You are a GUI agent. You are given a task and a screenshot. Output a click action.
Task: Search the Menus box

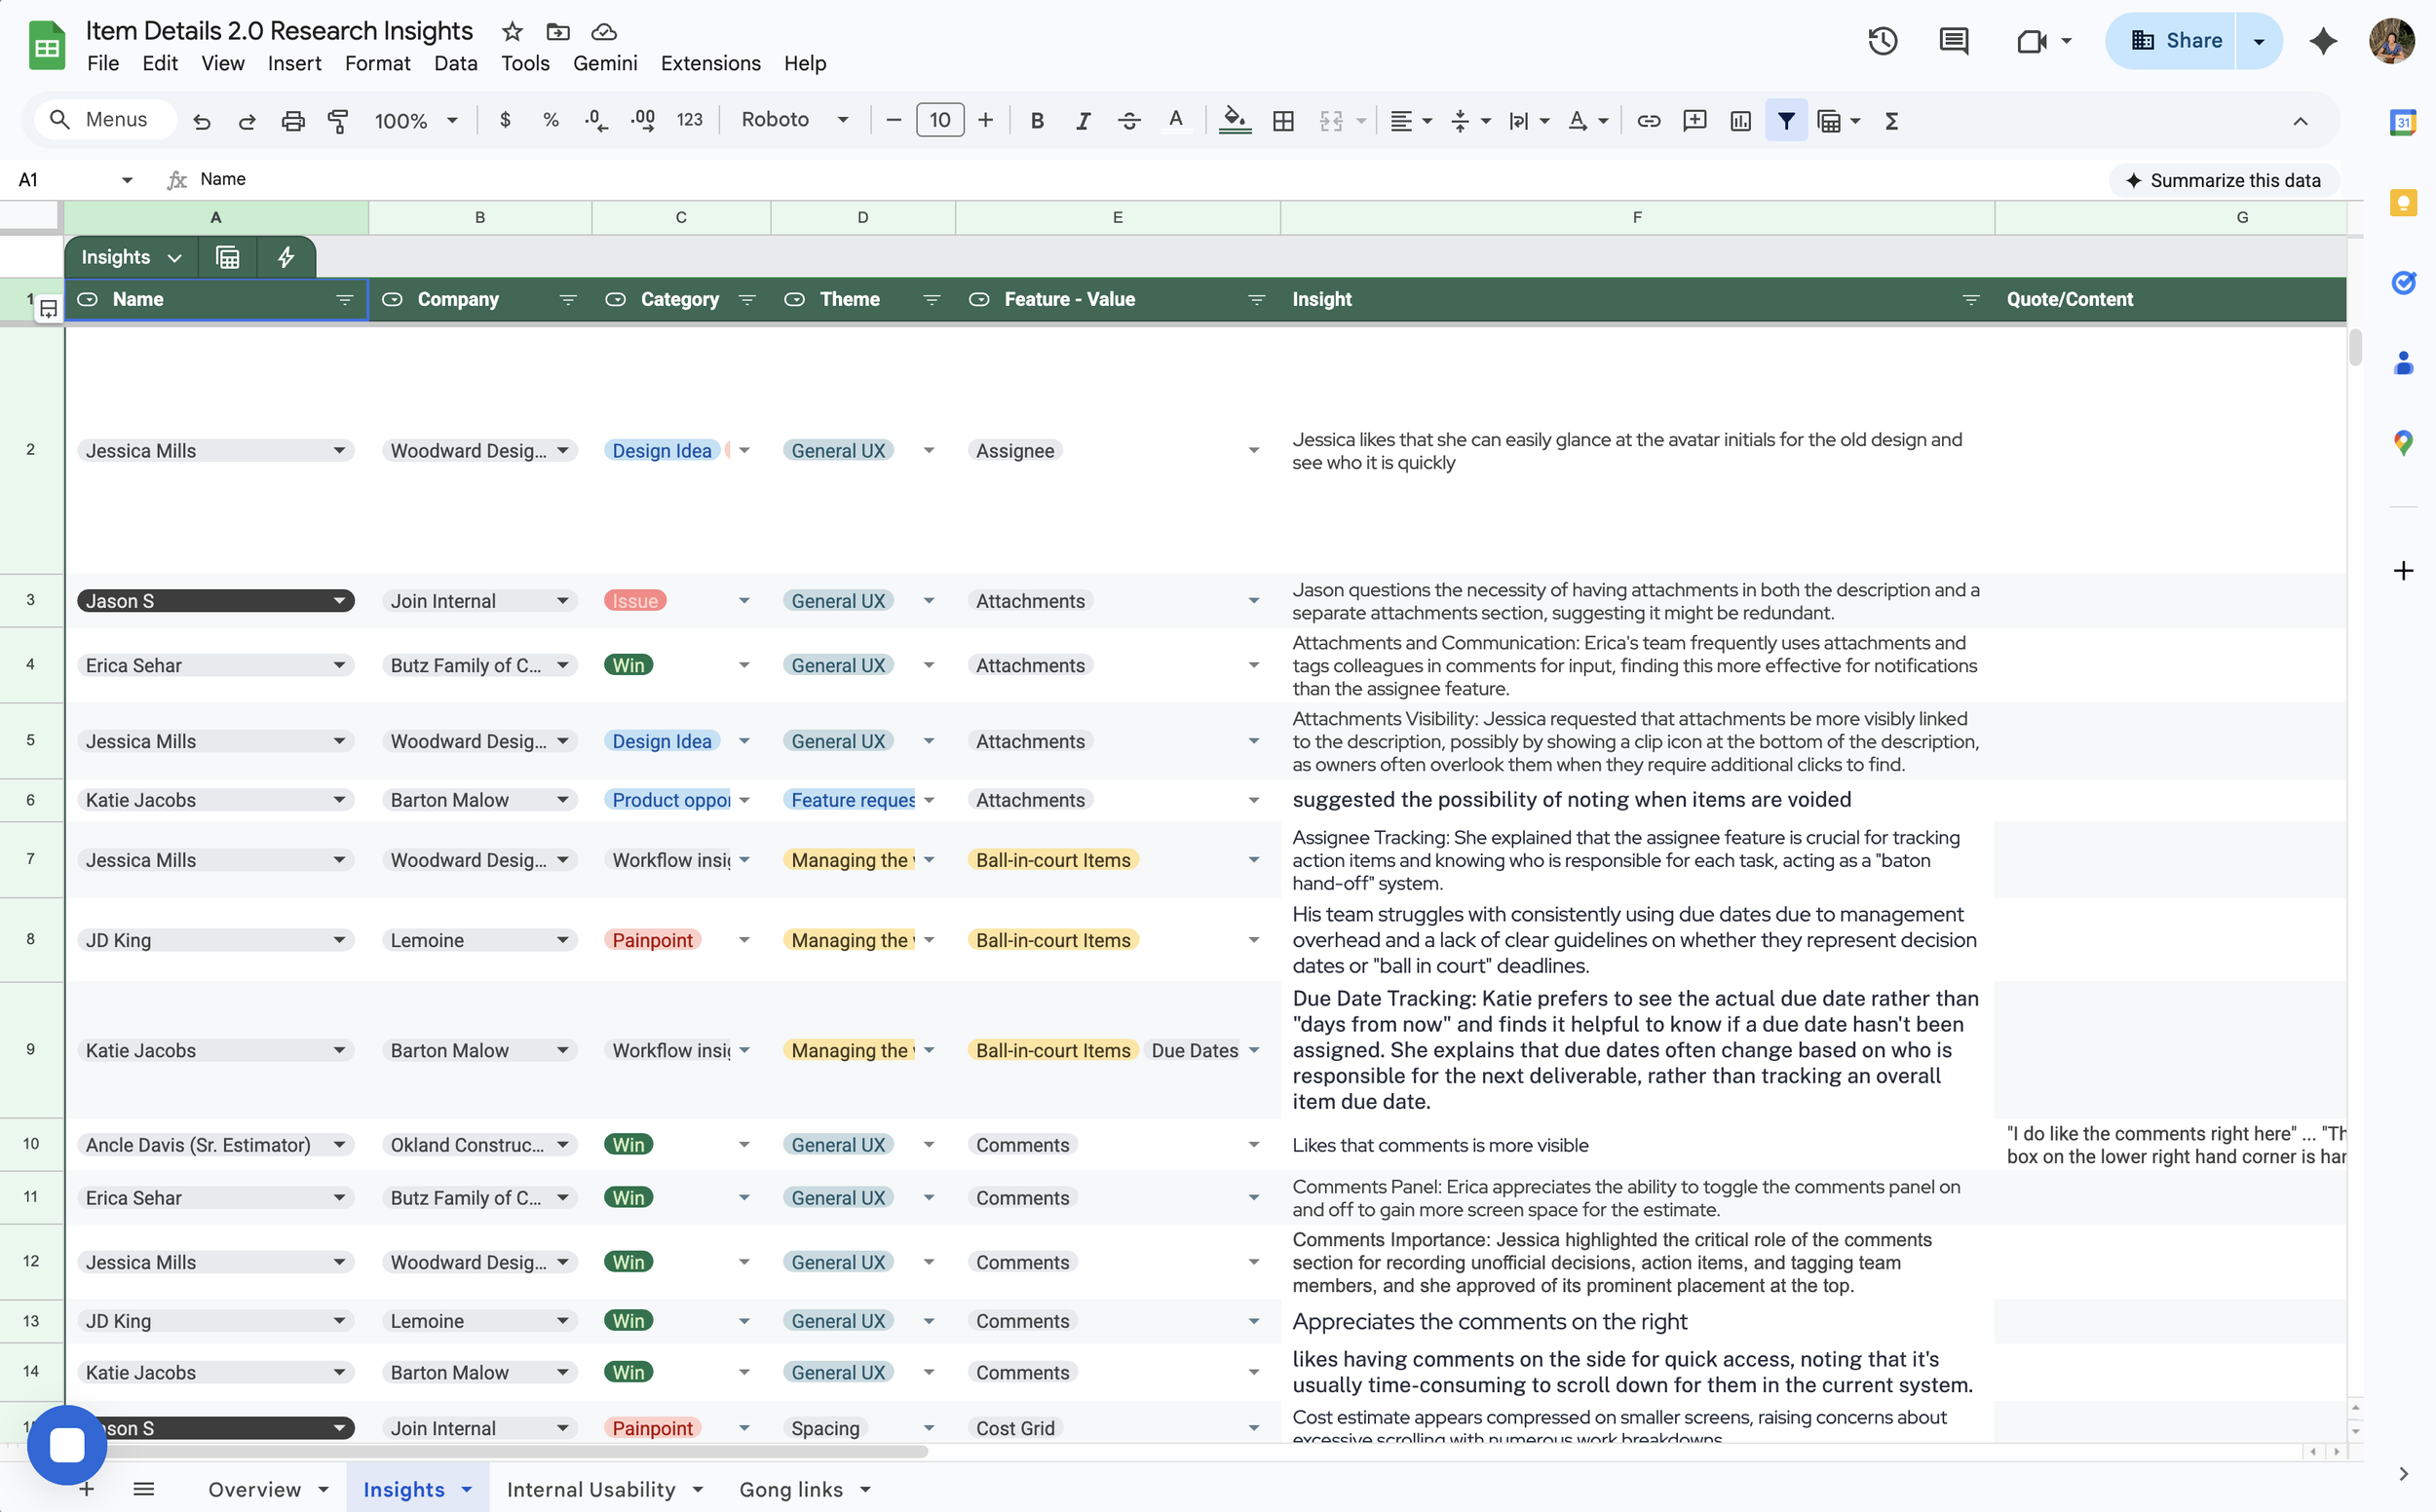point(104,120)
